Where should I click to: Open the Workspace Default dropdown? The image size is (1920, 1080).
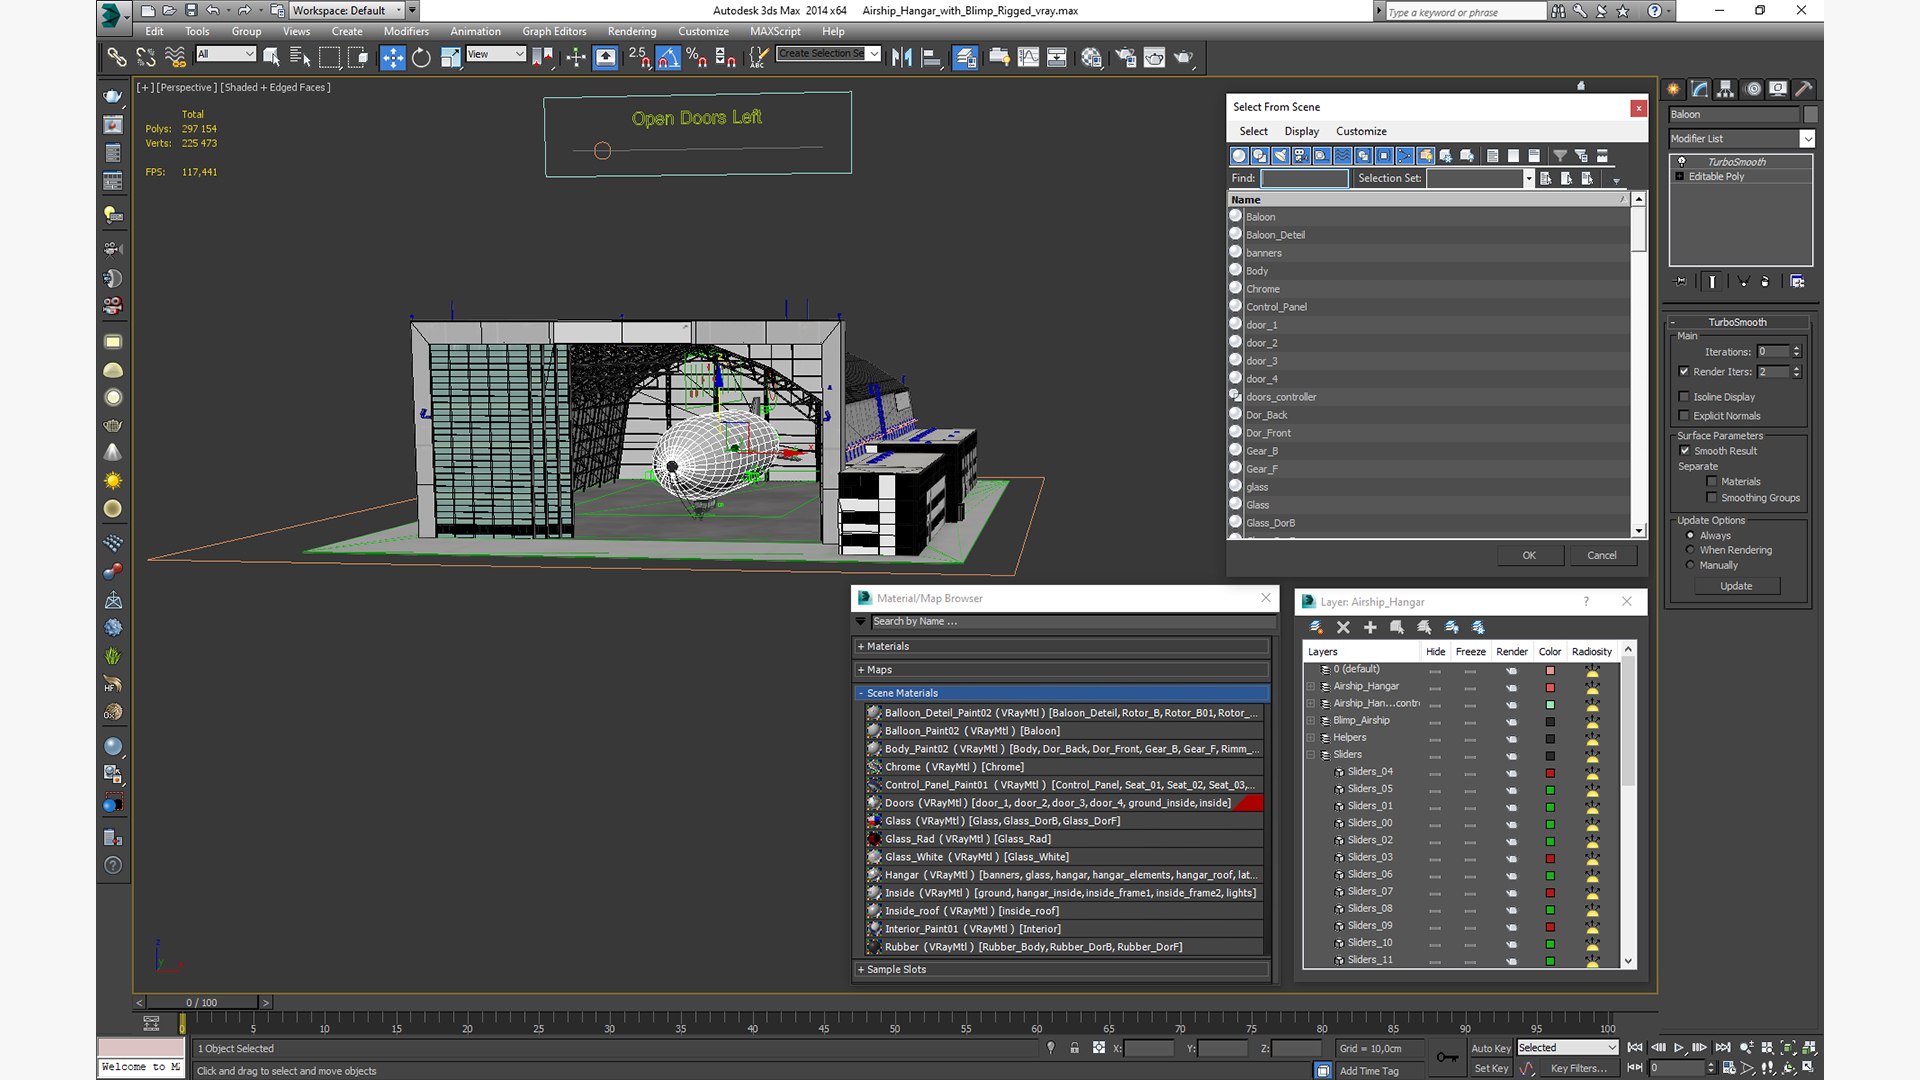[347, 10]
